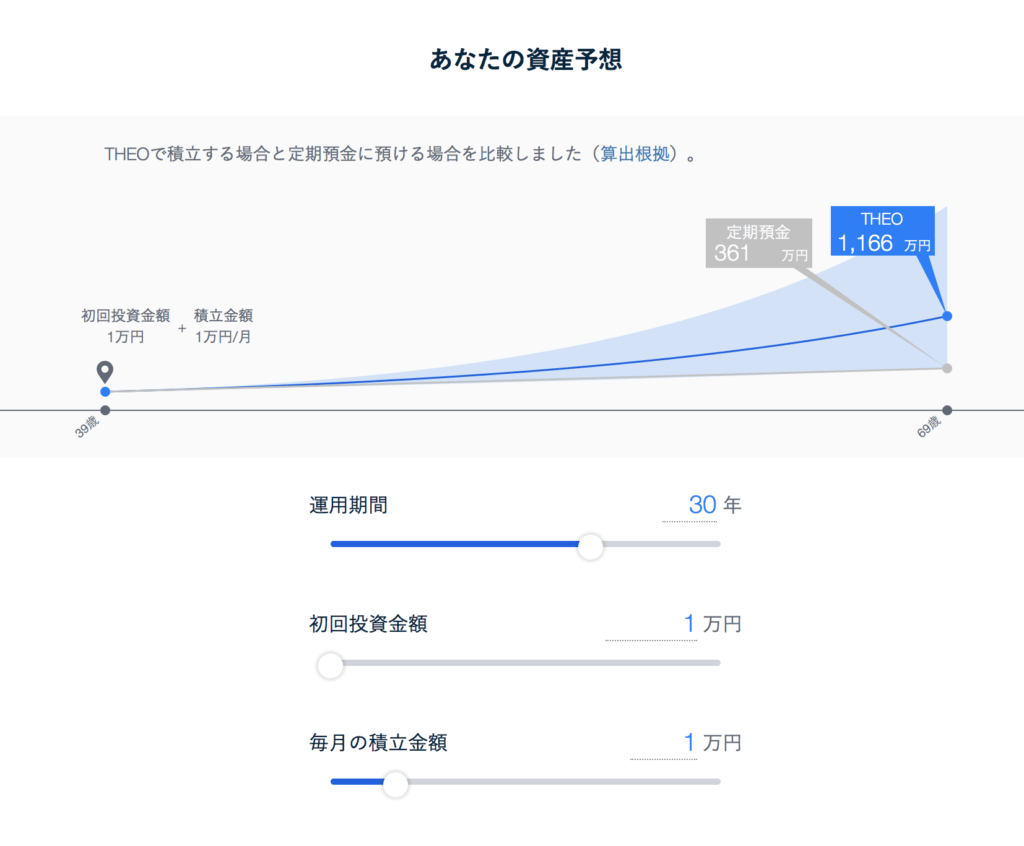Click the 39歳 axis marker dot
Screen dimensions: 1024x846
pos(105,410)
